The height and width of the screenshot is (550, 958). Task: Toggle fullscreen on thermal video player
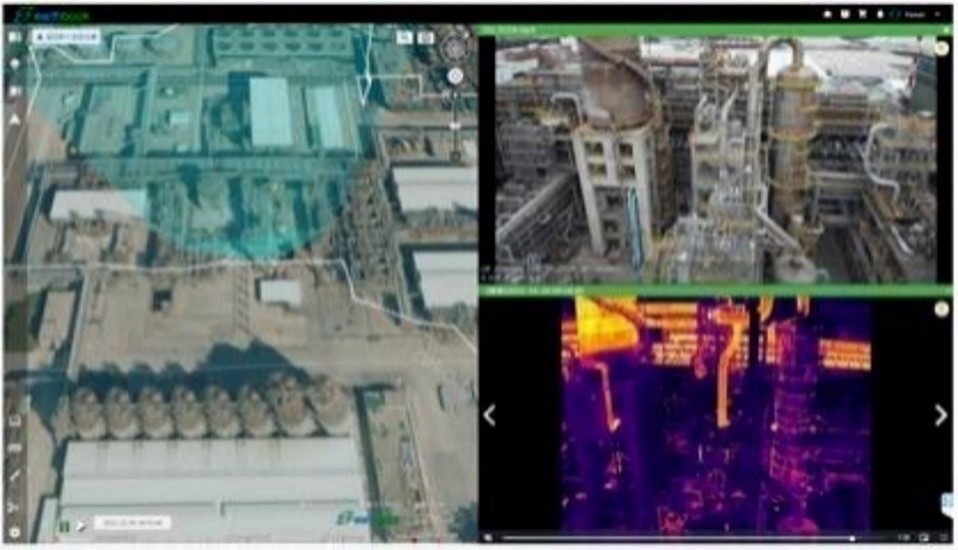[943, 538]
